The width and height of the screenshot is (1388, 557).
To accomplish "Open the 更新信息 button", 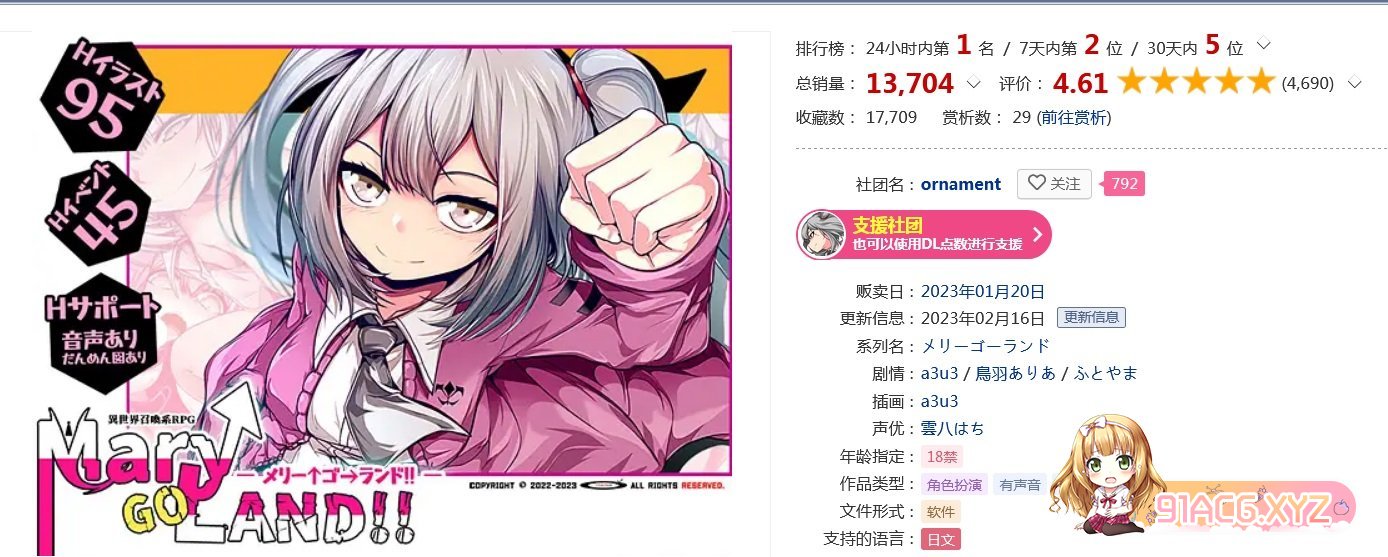I will (1091, 318).
